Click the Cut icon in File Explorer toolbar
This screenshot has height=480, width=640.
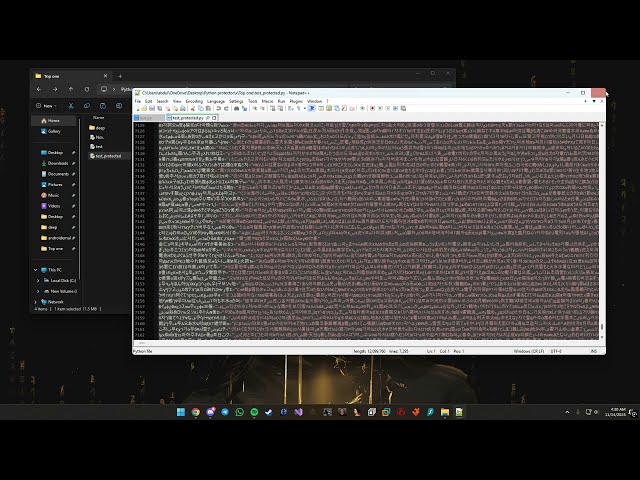tap(71, 106)
